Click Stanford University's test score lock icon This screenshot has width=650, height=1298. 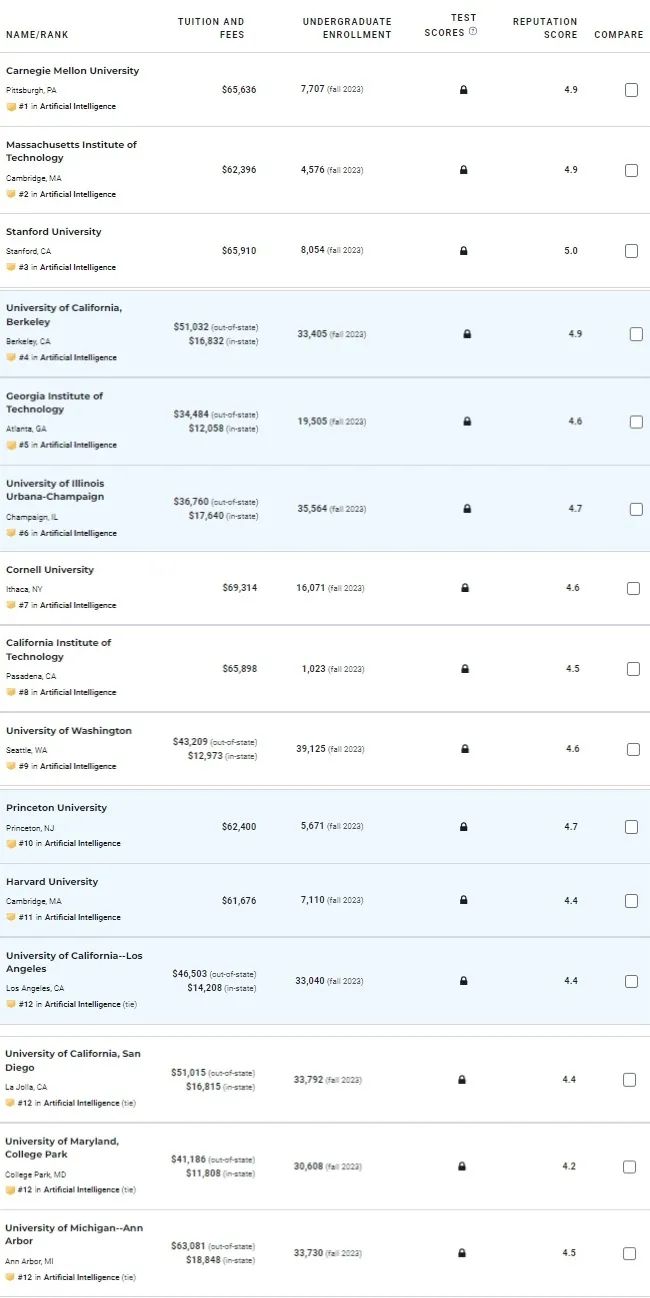(463, 251)
